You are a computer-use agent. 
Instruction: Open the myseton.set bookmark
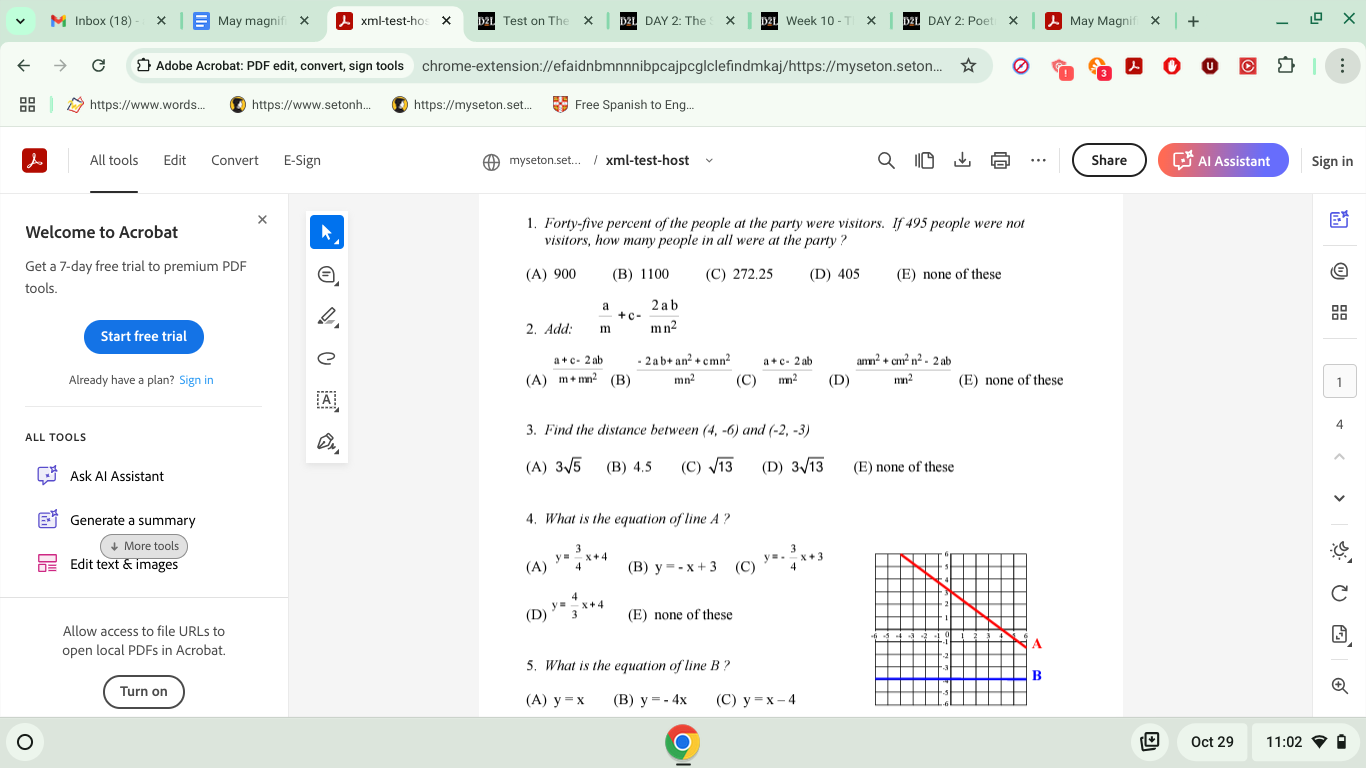(x=462, y=104)
